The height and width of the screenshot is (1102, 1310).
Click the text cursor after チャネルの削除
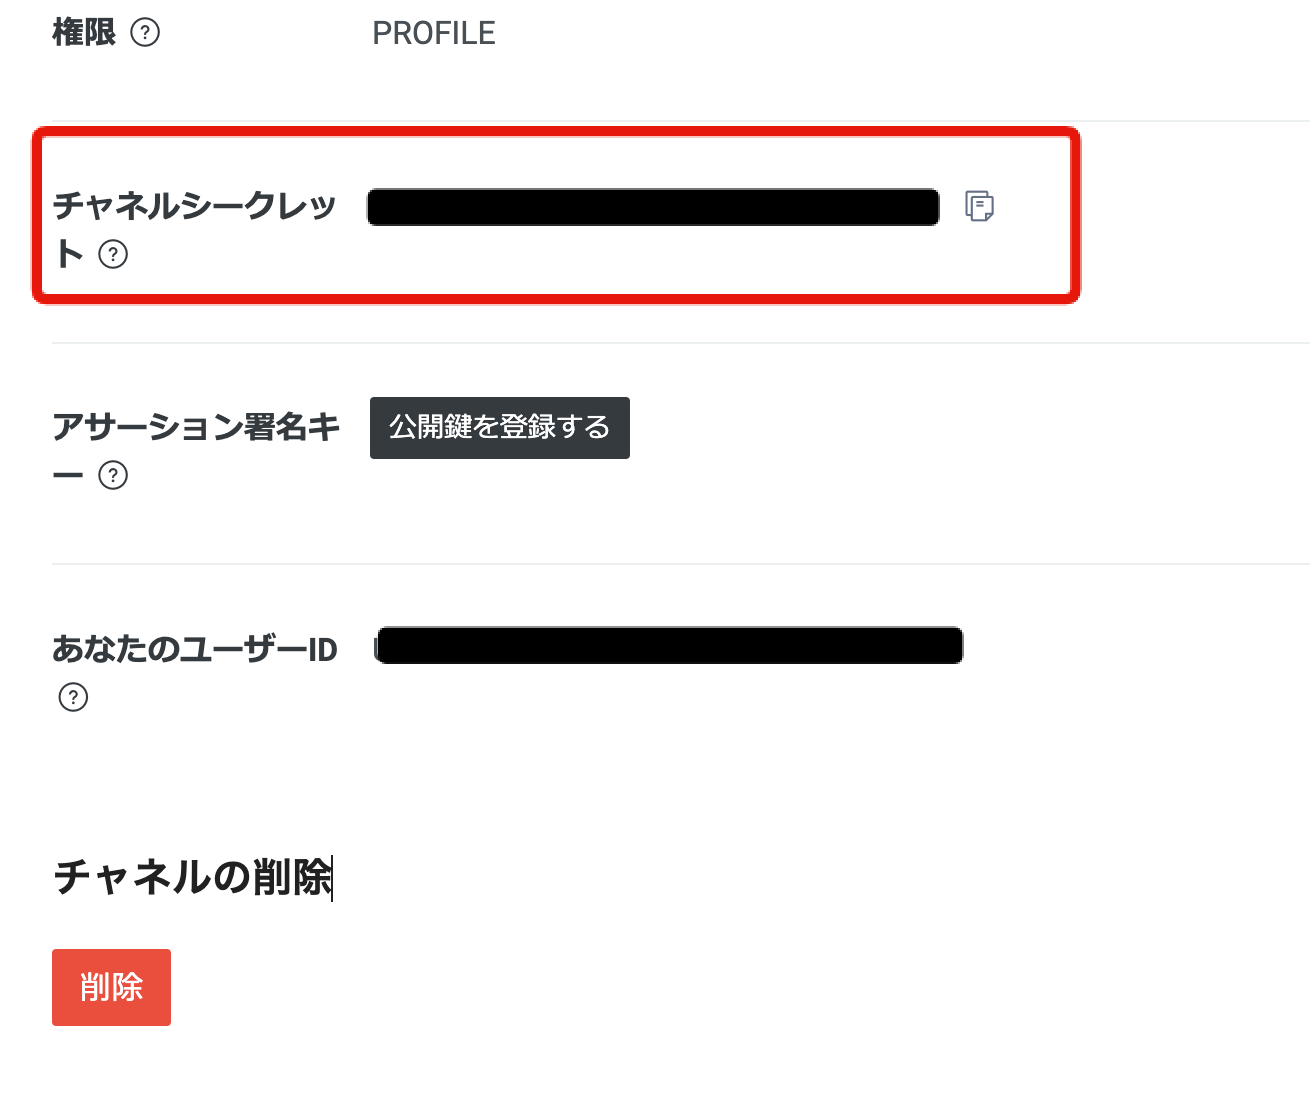pyautogui.click(x=332, y=878)
